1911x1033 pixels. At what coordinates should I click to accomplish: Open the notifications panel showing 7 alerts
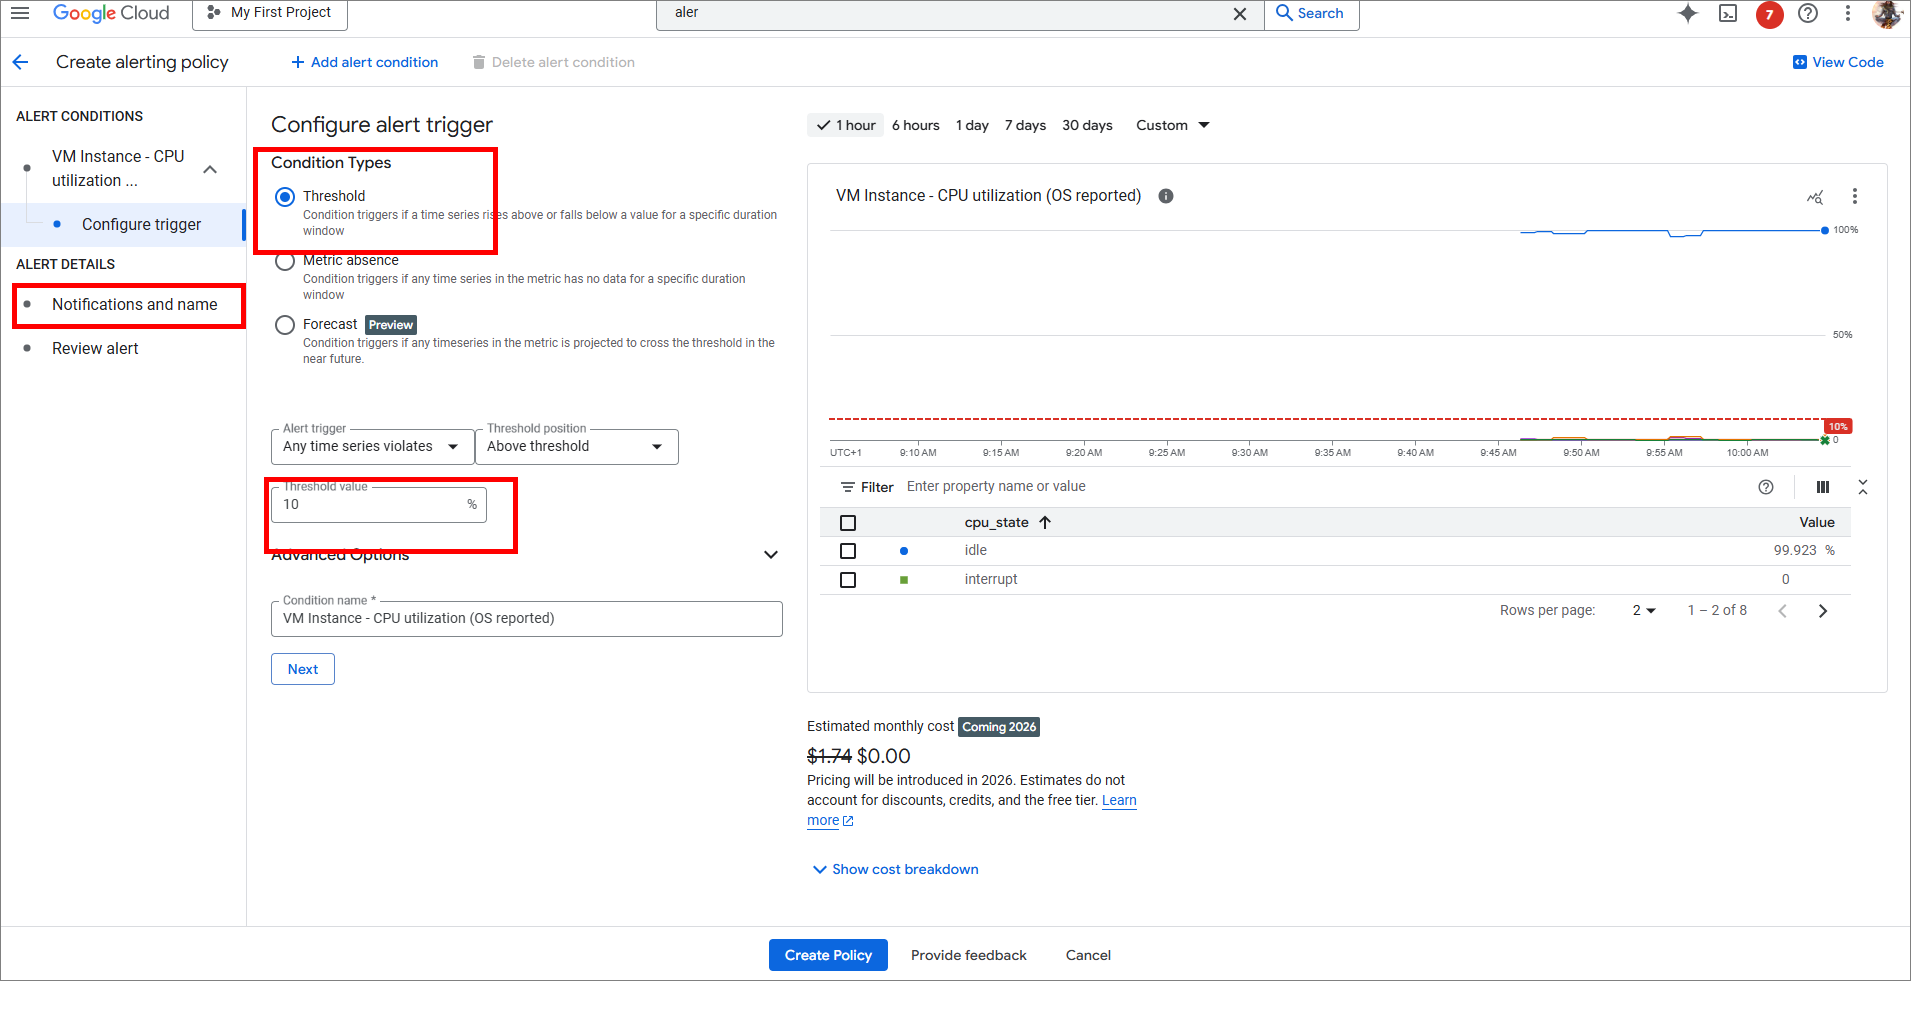pos(1768,15)
